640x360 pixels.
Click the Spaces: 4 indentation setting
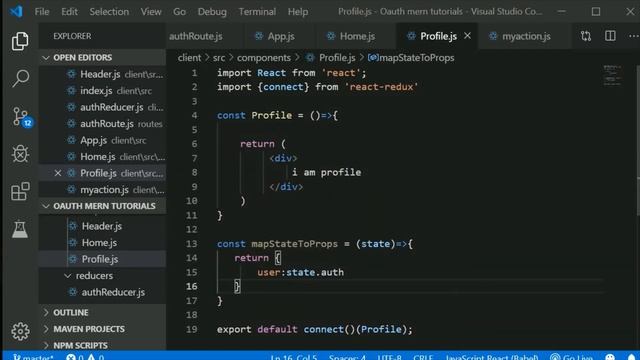tap(347, 357)
